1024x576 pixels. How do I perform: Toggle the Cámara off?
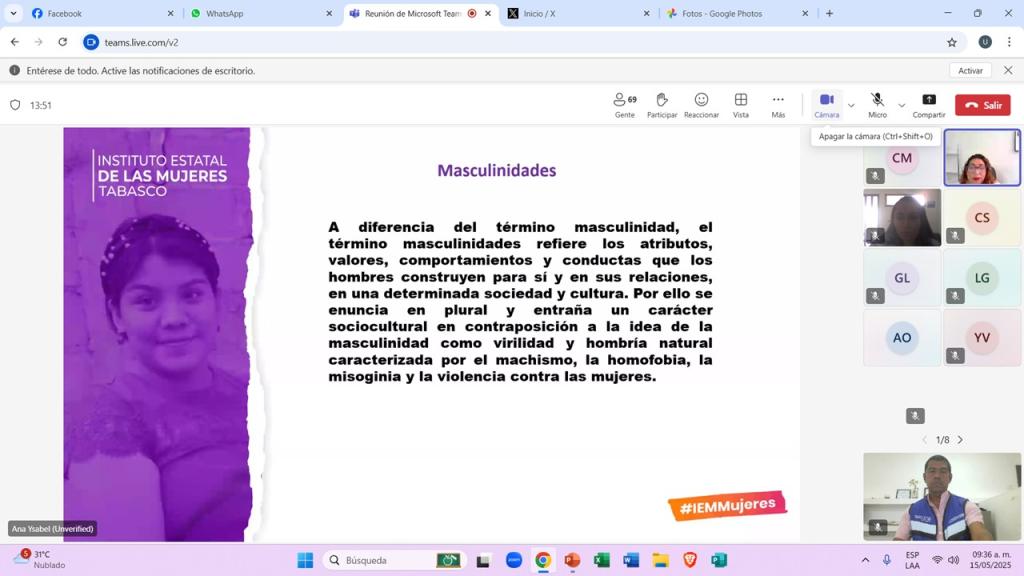[826, 103]
